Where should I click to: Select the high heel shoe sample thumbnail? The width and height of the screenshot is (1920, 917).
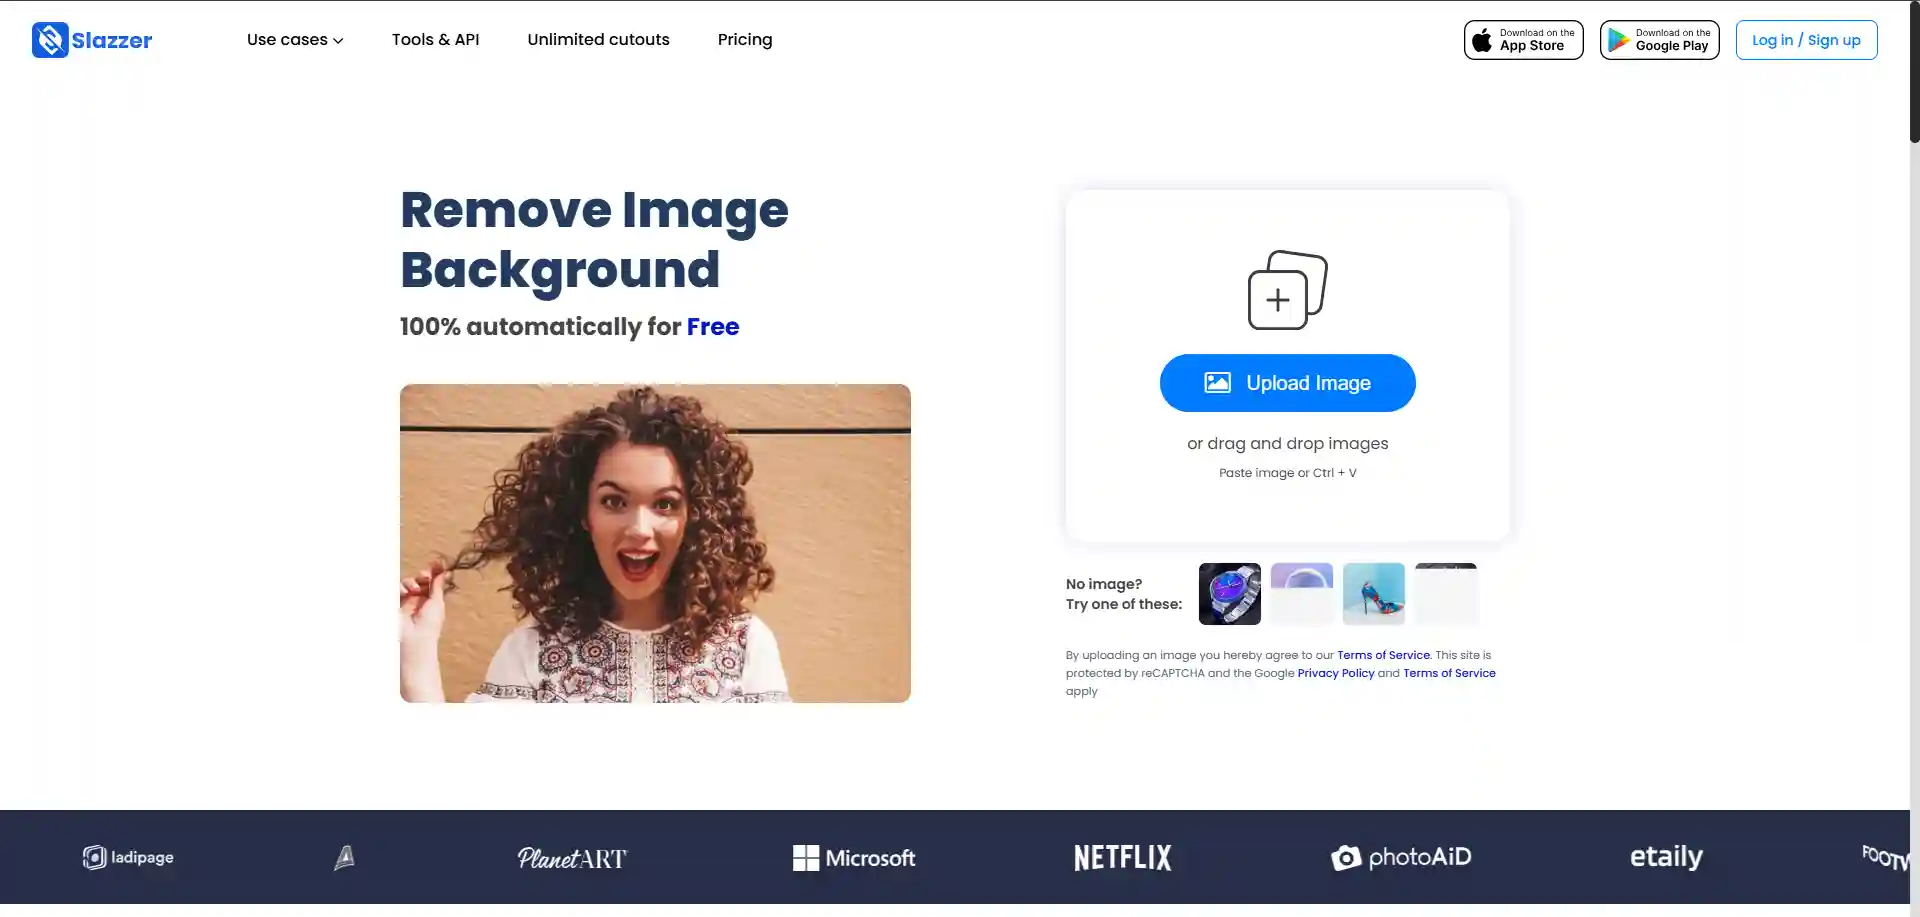coord(1373,593)
